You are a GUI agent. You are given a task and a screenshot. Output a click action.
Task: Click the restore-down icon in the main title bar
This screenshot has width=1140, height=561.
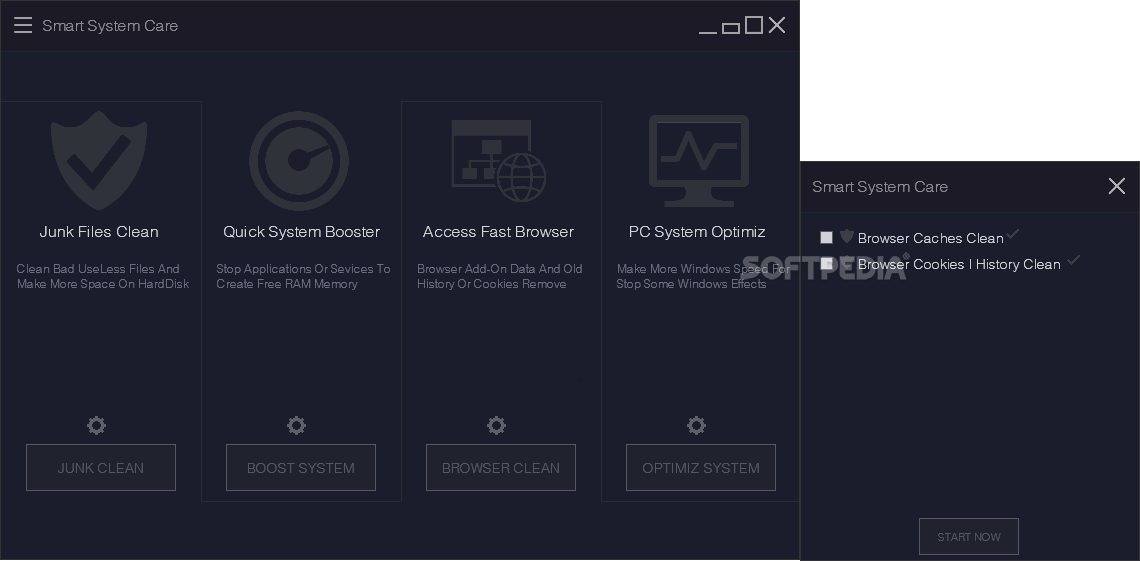pos(731,28)
